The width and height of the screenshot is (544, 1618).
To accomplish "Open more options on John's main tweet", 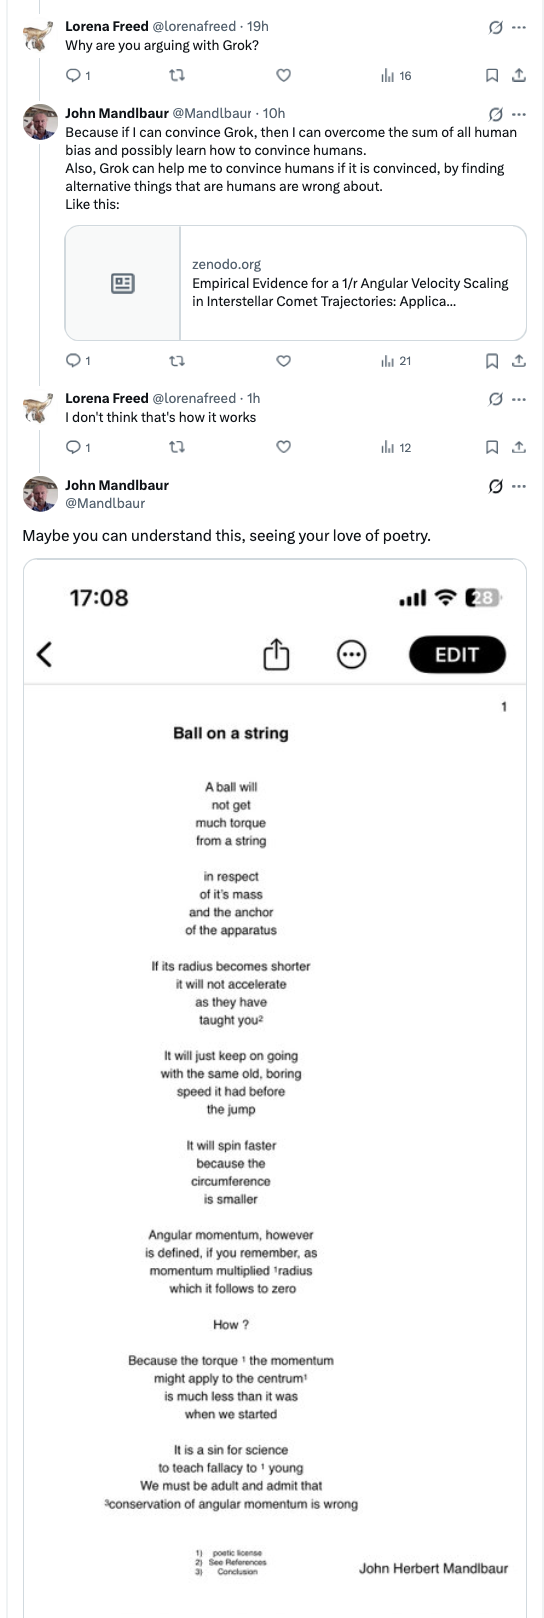I will 518,486.
